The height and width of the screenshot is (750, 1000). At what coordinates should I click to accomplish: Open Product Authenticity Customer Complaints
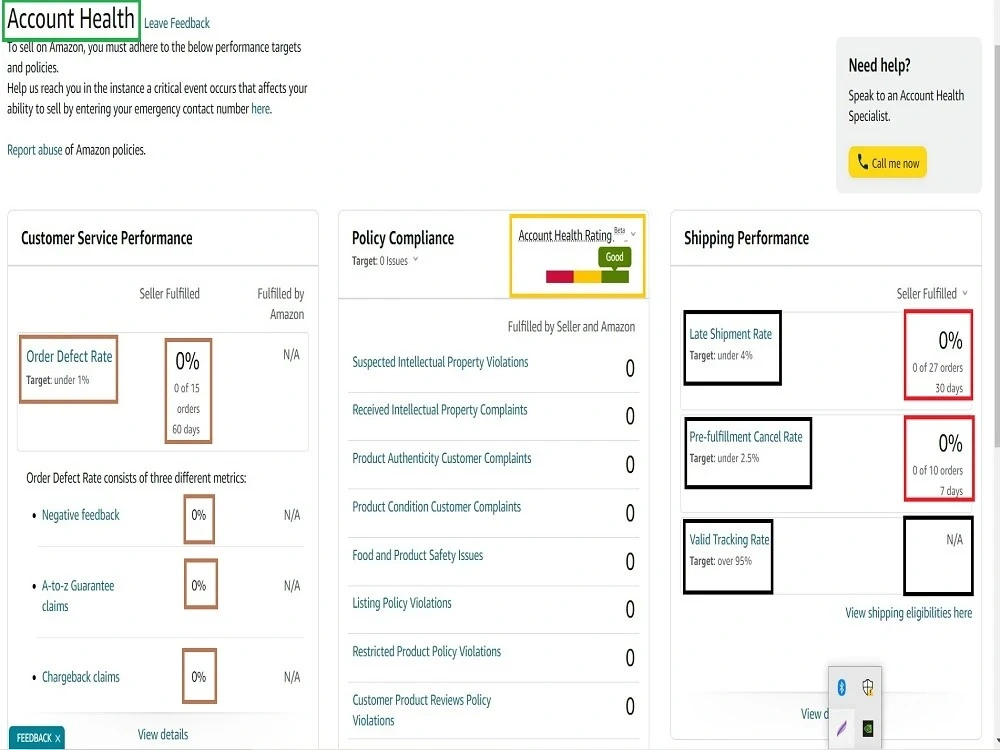point(441,458)
